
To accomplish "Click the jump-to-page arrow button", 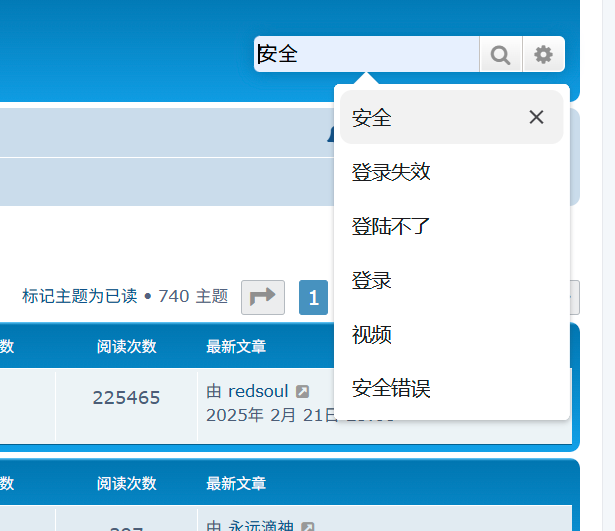I will [263, 297].
